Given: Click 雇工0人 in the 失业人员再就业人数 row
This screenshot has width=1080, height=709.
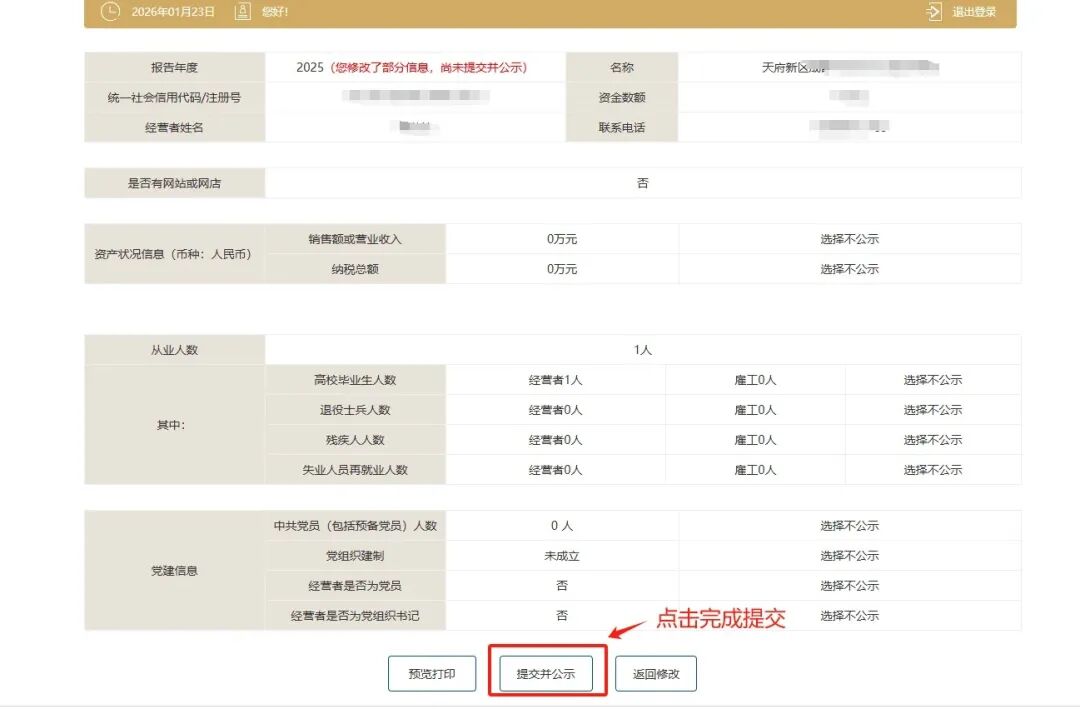Looking at the screenshot, I should [x=755, y=470].
